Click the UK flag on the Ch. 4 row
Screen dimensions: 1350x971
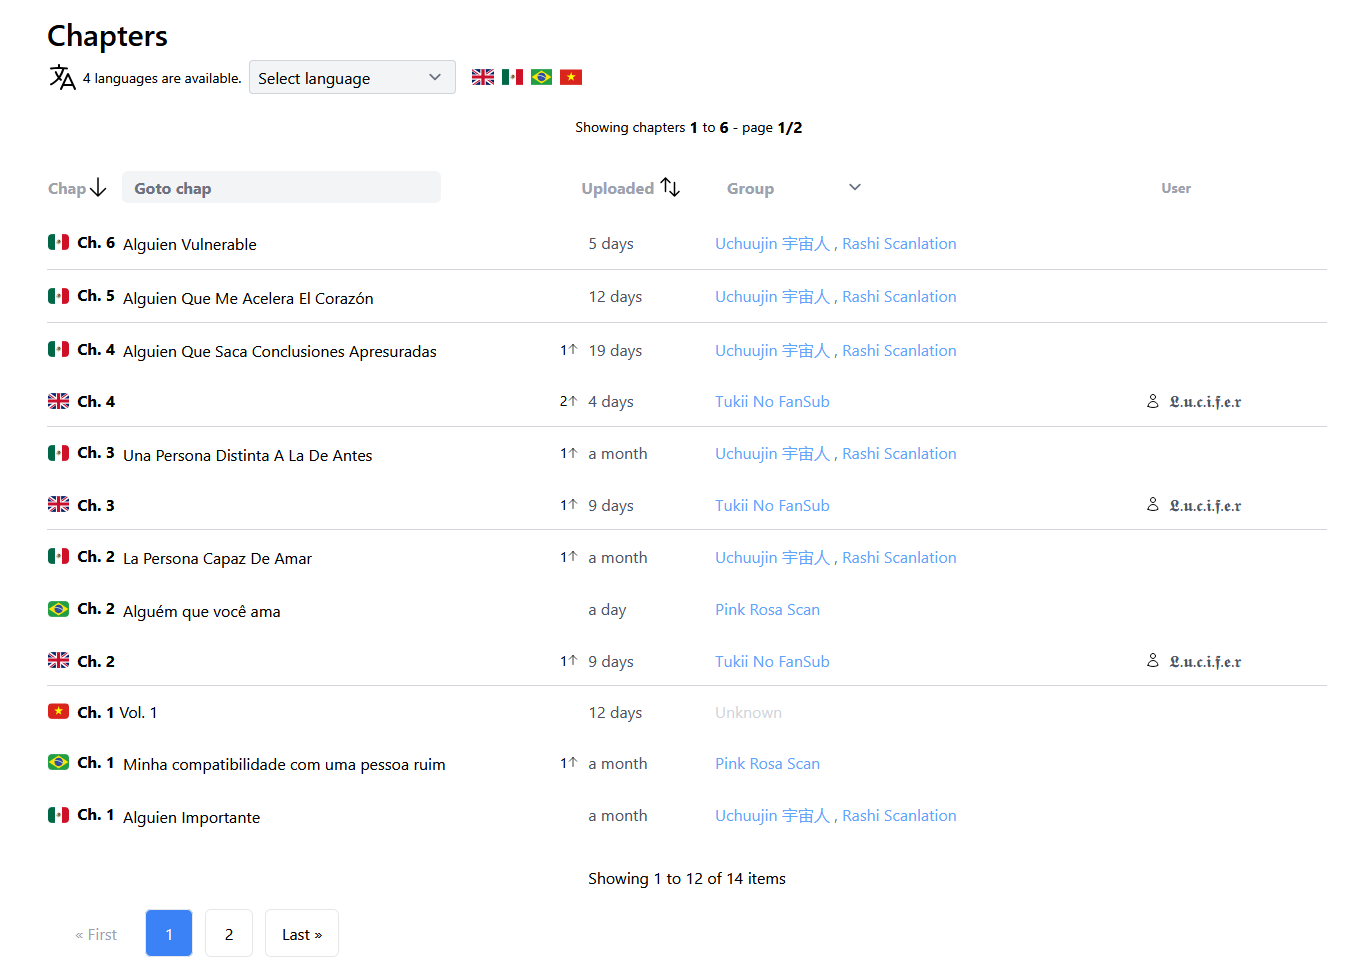coord(58,401)
